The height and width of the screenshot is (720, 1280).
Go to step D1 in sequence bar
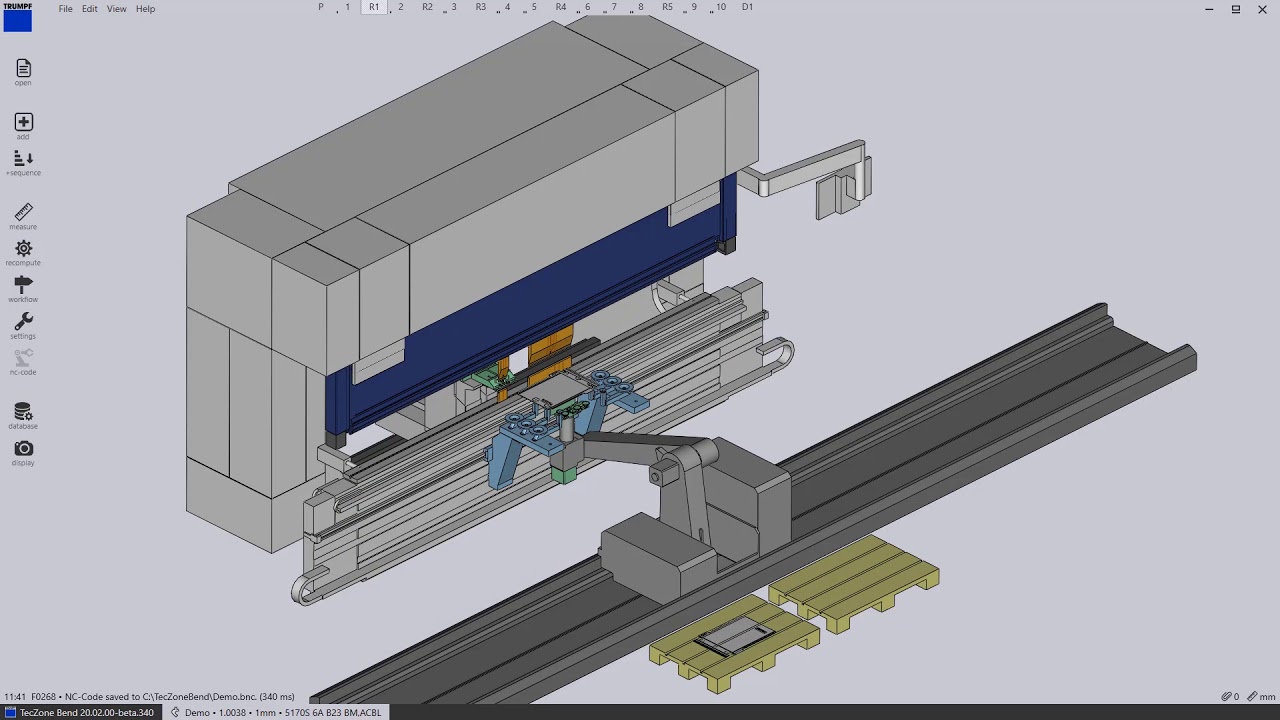(747, 7)
